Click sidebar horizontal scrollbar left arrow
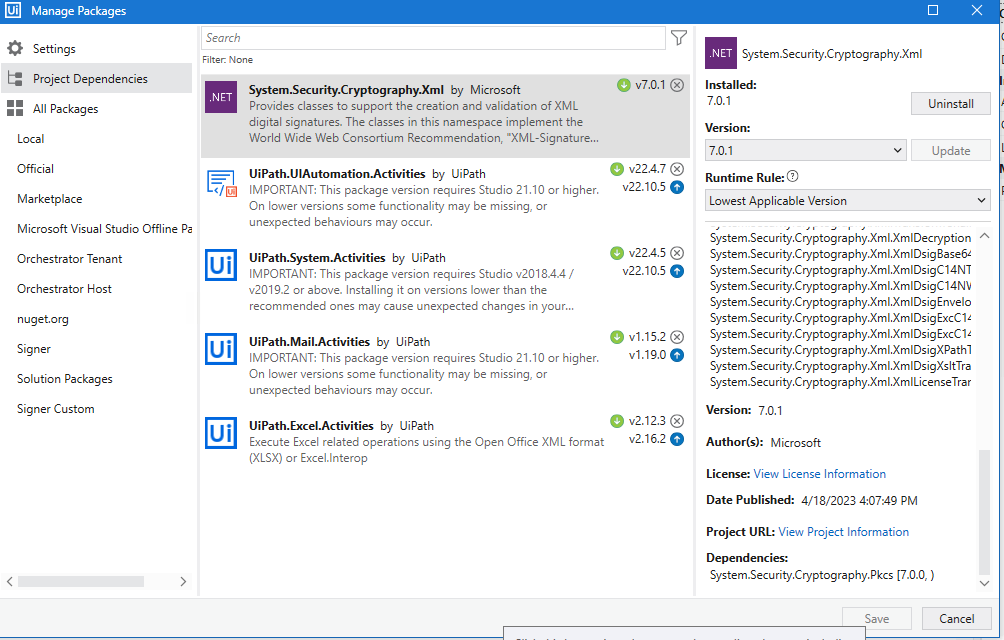The height and width of the screenshot is (640, 1004). coord(10,582)
